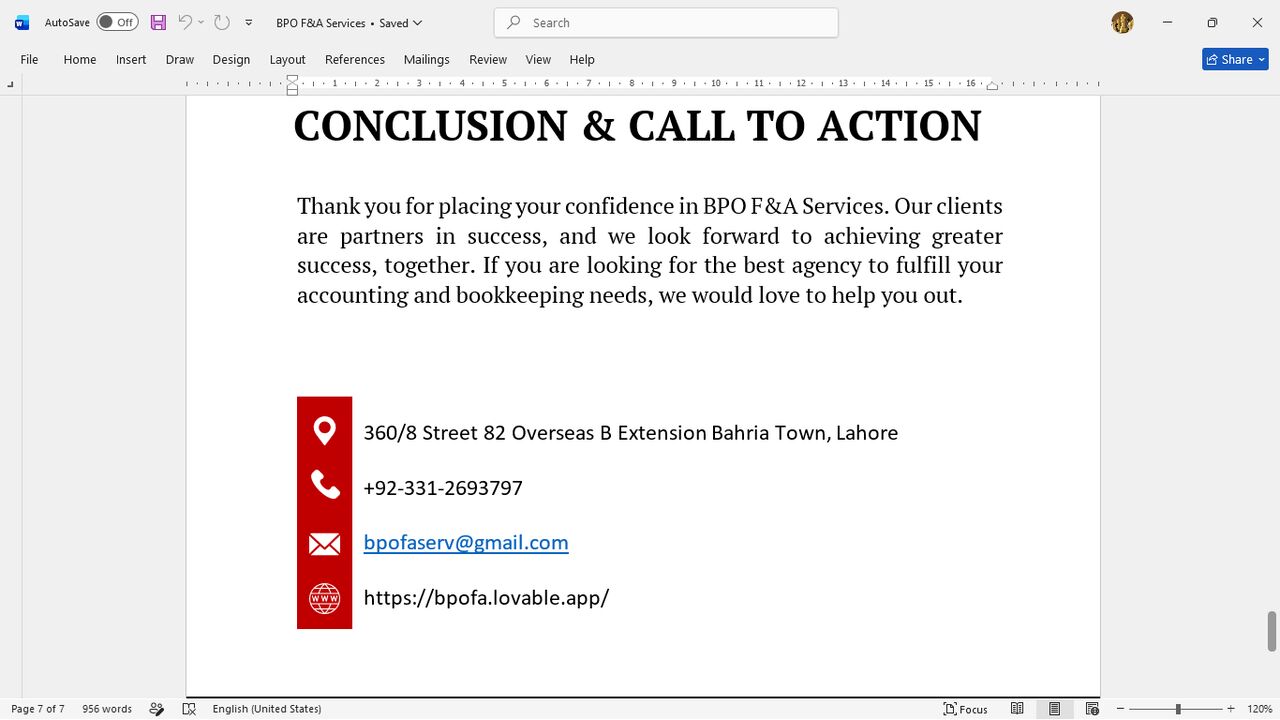
Task: Open the user account profile picture
Action: coord(1122,22)
